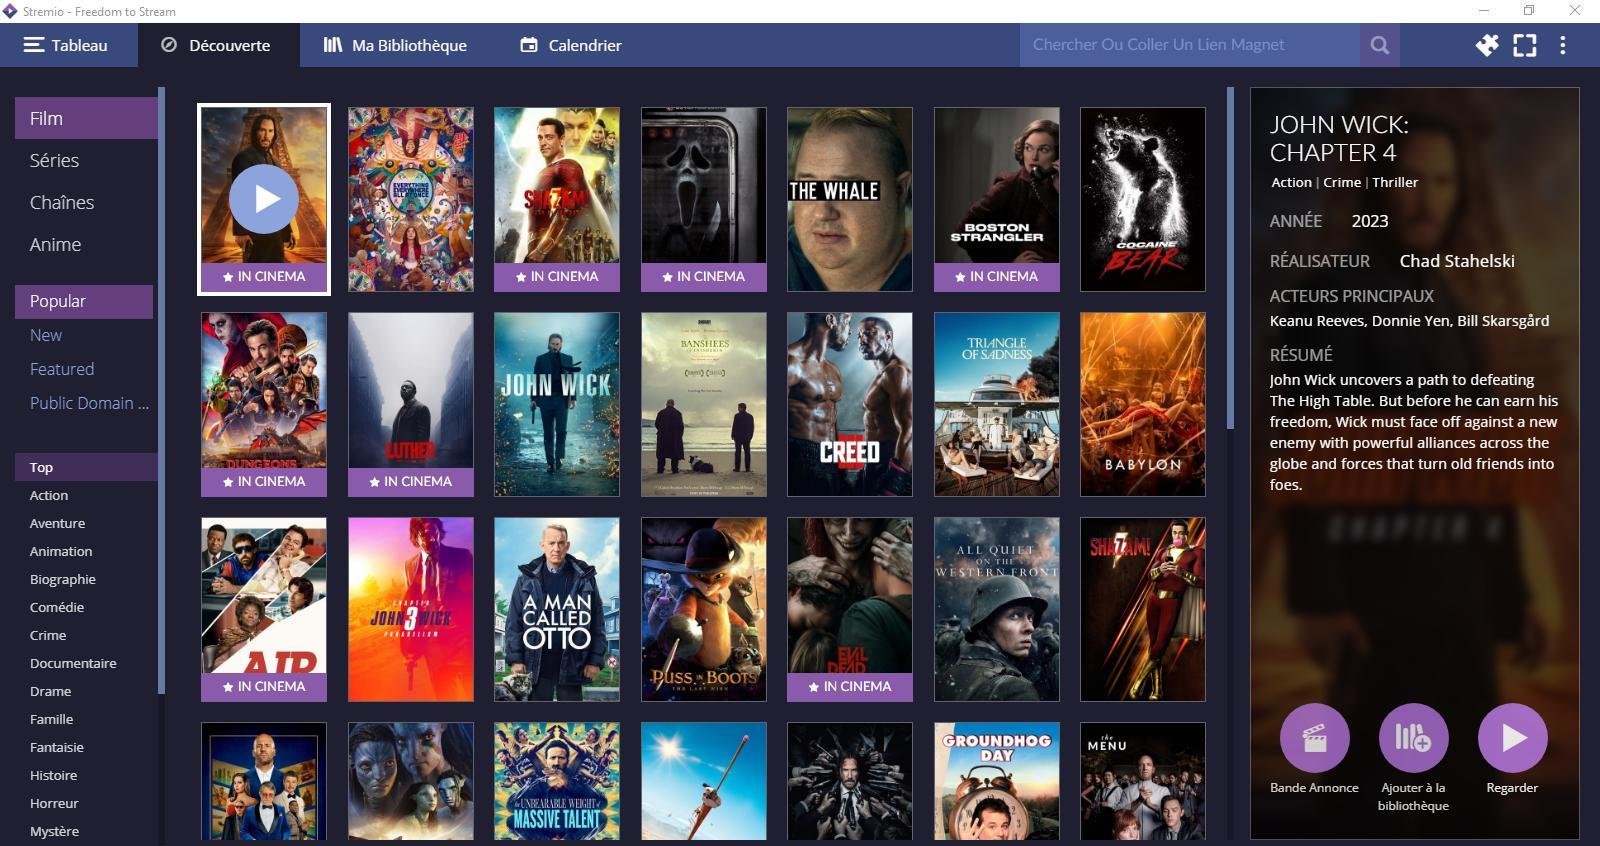Open the Calendrier tab
The image size is (1600, 846).
pos(571,45)
